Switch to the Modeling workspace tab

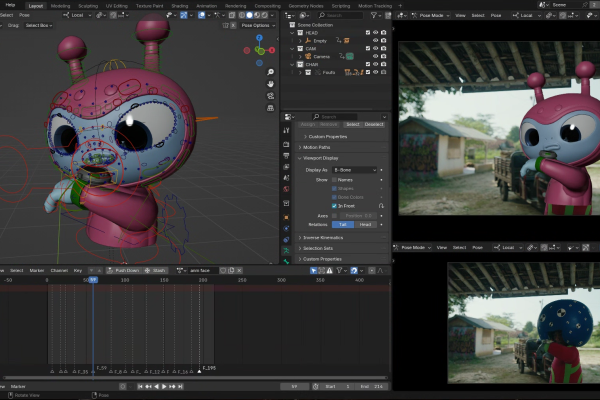pos(60,6)
